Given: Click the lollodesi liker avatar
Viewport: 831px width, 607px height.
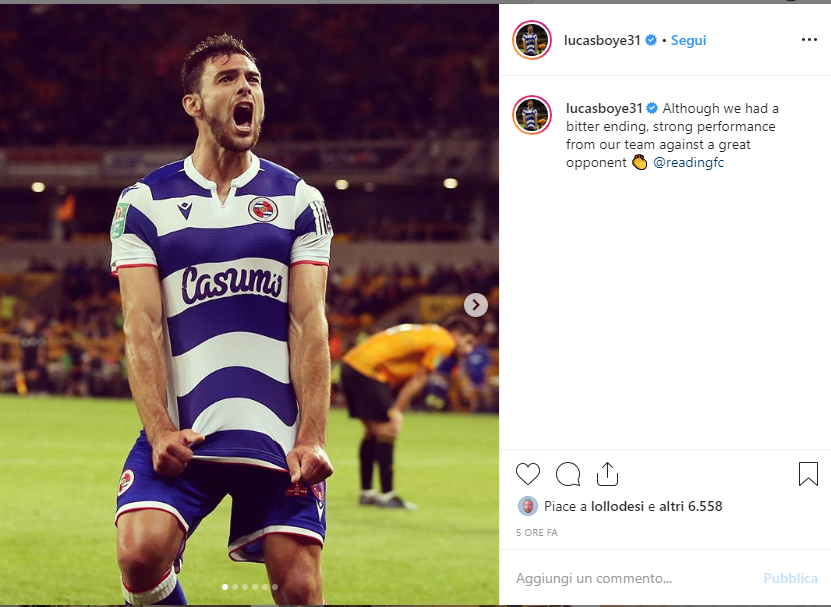Looking at the screenshot, I should click(x=528, y=506).
